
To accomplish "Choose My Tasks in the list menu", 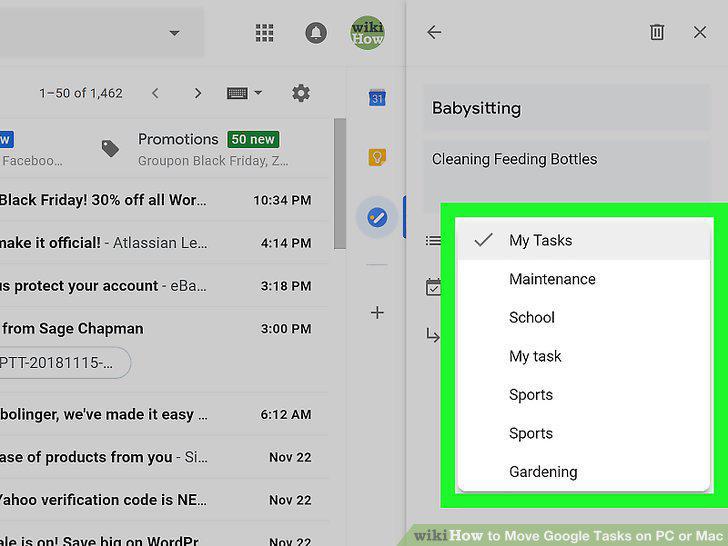I will [584, 240].
